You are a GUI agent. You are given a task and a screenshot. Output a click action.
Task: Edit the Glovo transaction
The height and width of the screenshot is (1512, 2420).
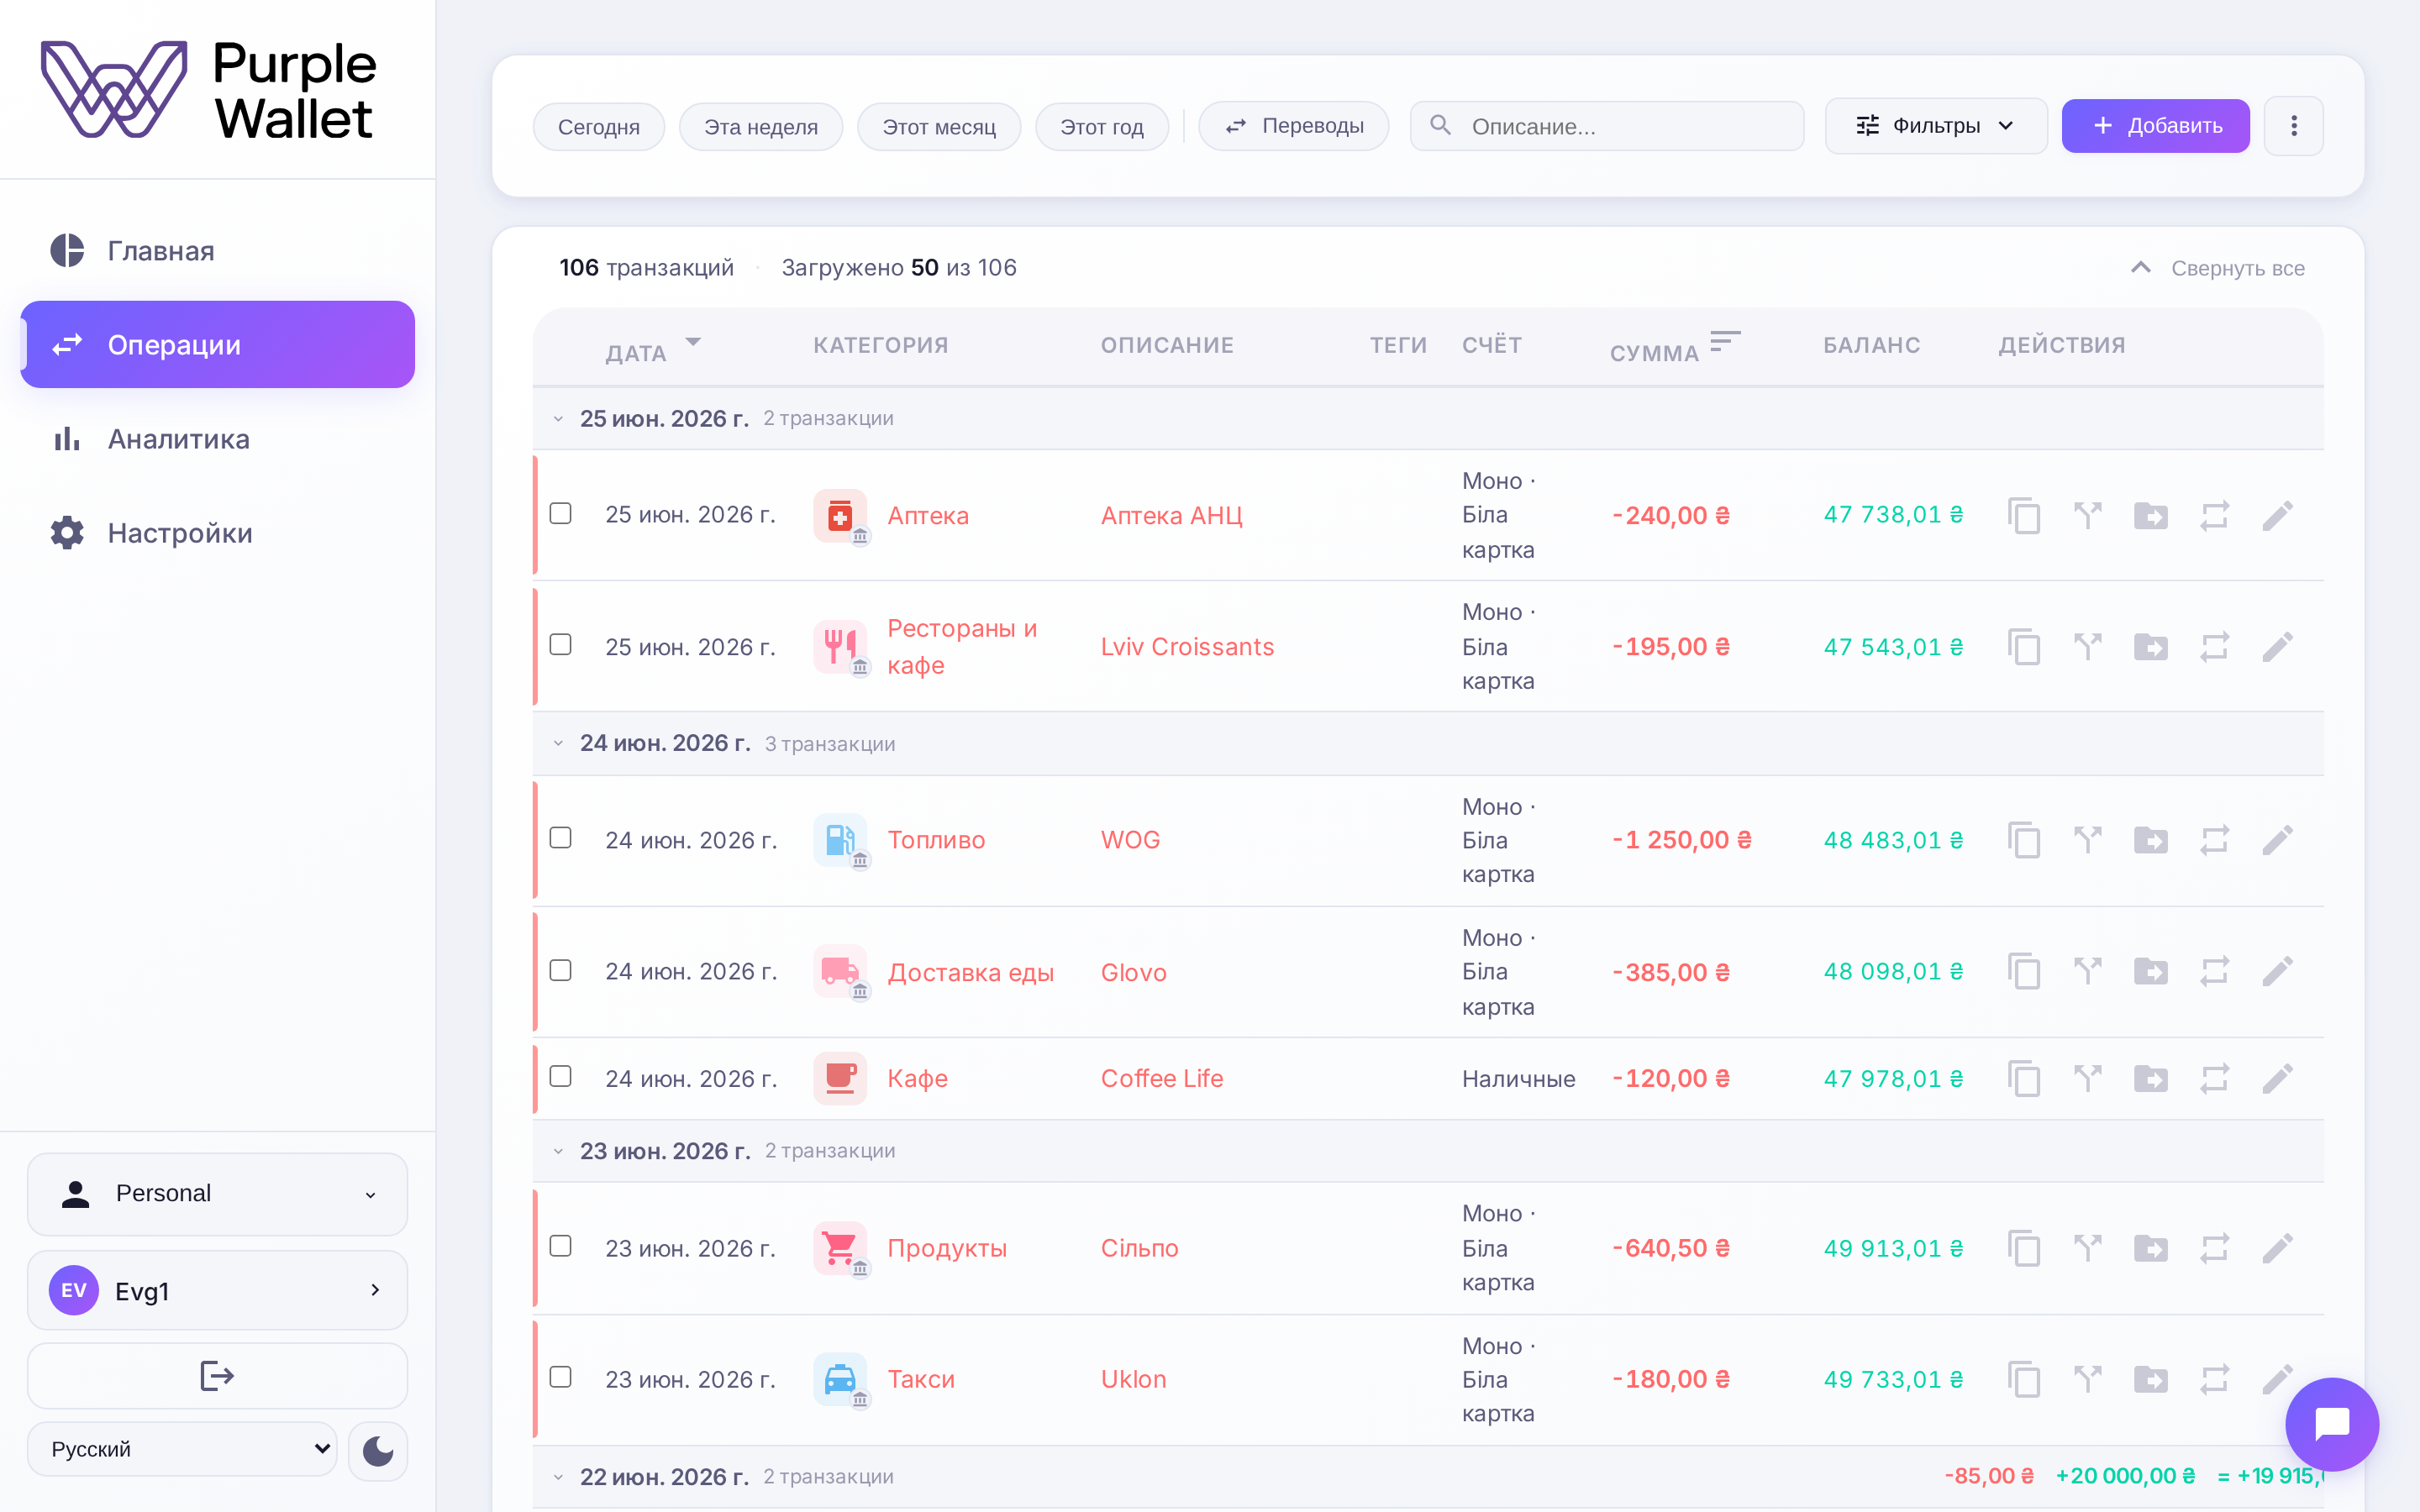pyautogui.click(x=2278, y=971)
